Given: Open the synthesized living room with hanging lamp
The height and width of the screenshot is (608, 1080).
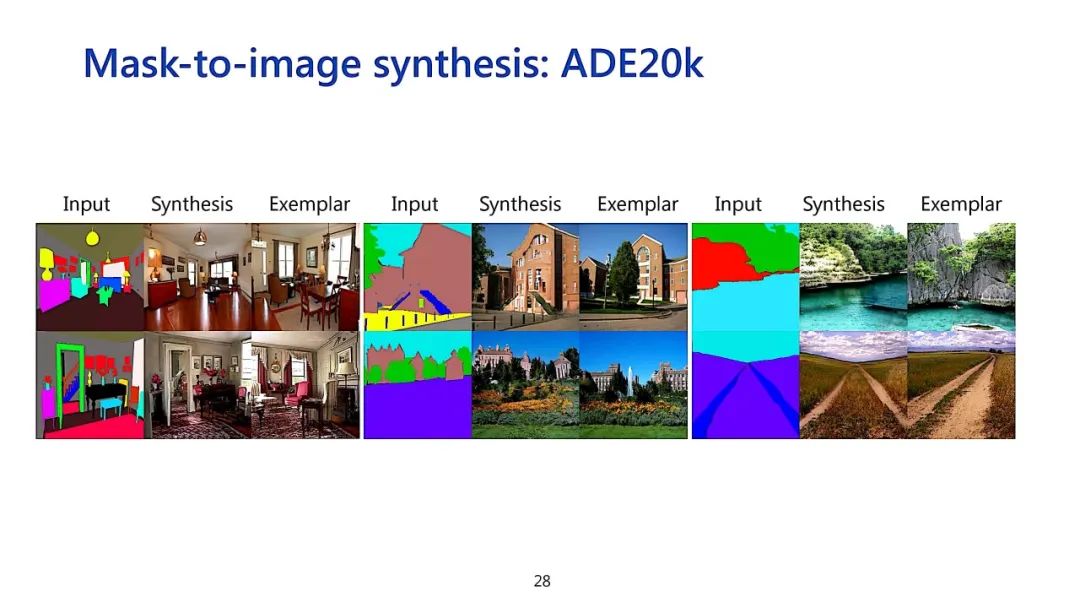Looking at the screenshot, I should pyautogui.click(x=198, y=277).
